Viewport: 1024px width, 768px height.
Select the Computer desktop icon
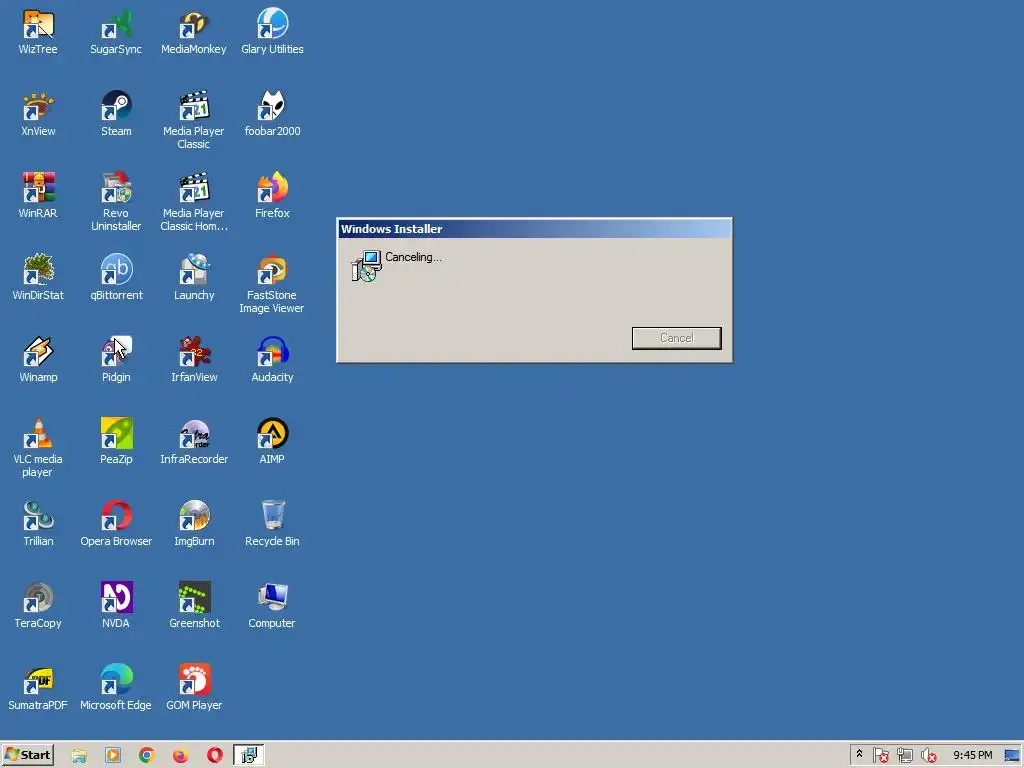pos(272,605)
